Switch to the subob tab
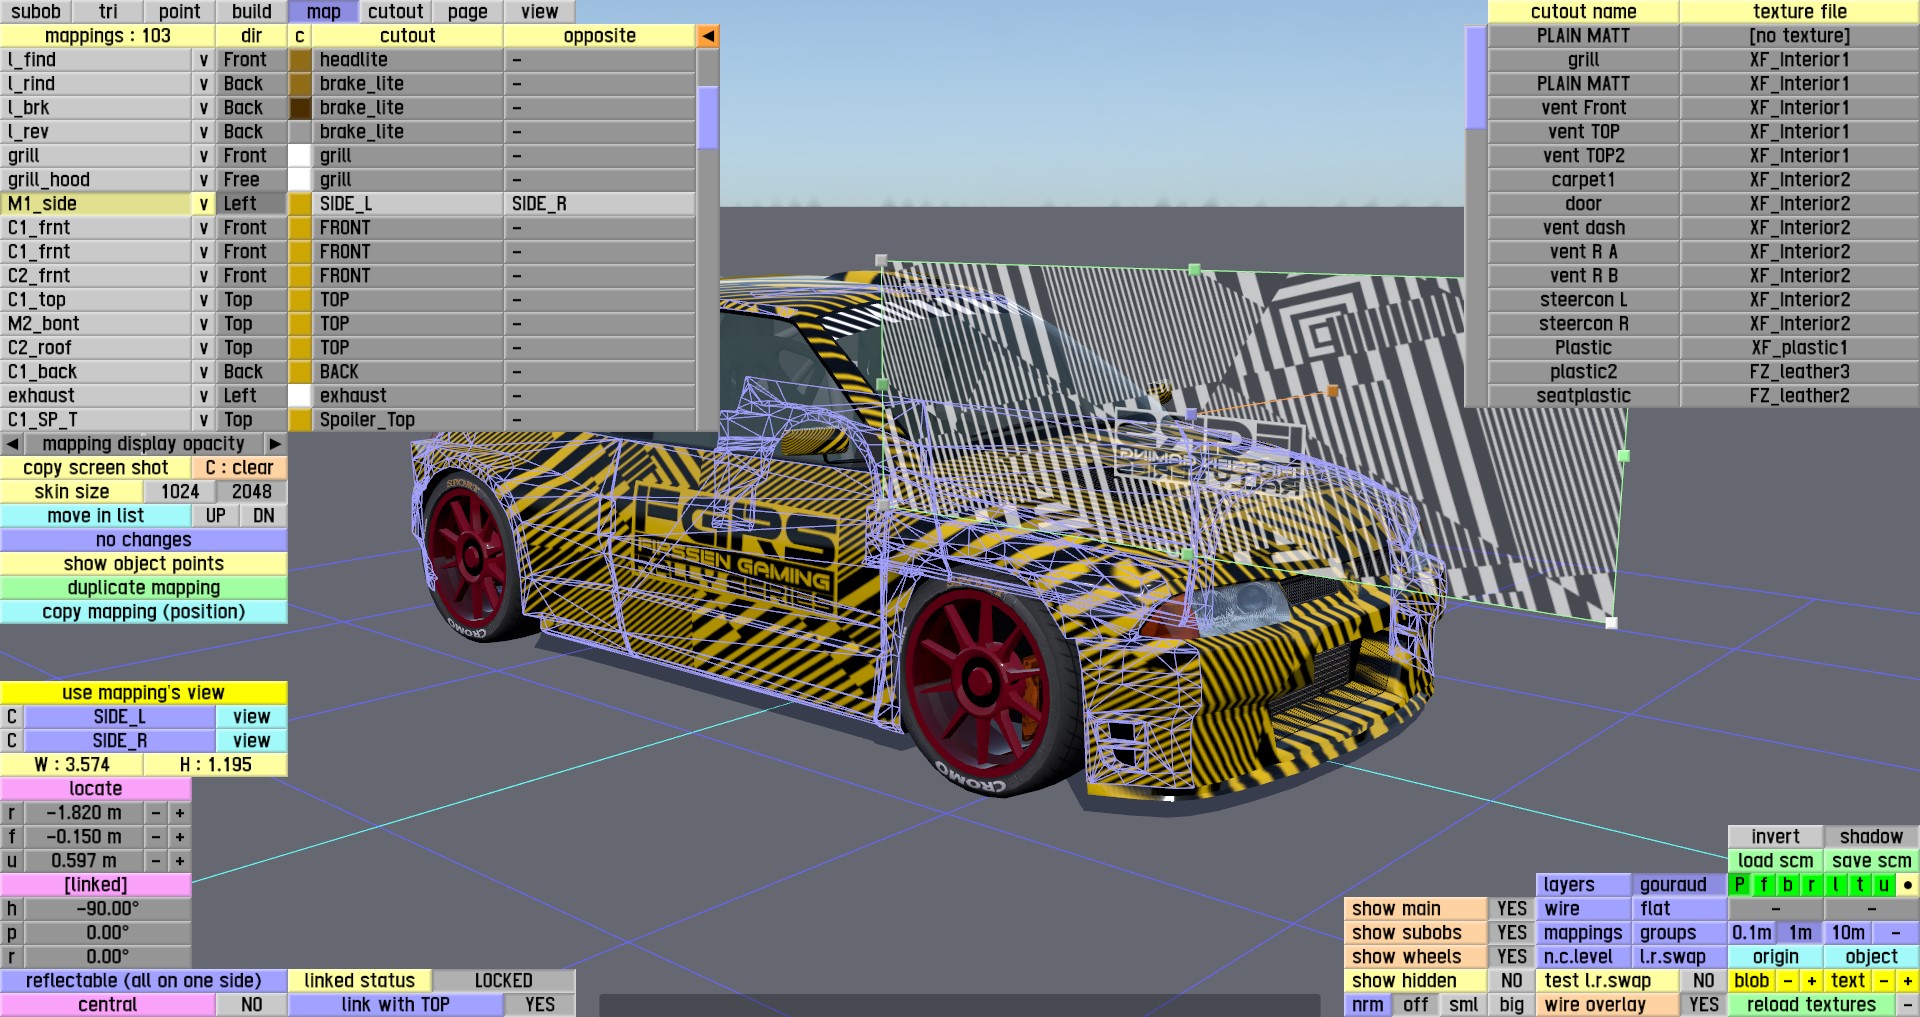This screenshot has width=1920, height=1017. coord(36,12)
